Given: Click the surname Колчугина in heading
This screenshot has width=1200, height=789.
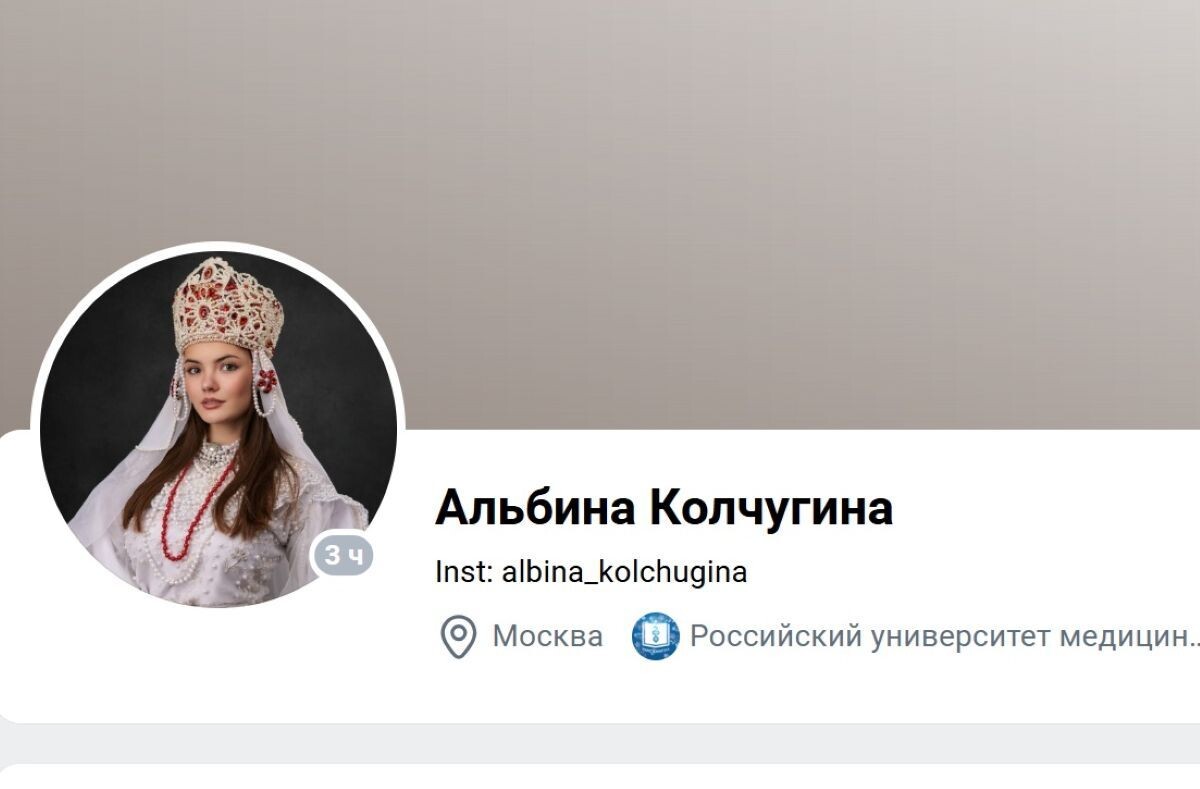Looking at the screenshot, I should 771,507.
